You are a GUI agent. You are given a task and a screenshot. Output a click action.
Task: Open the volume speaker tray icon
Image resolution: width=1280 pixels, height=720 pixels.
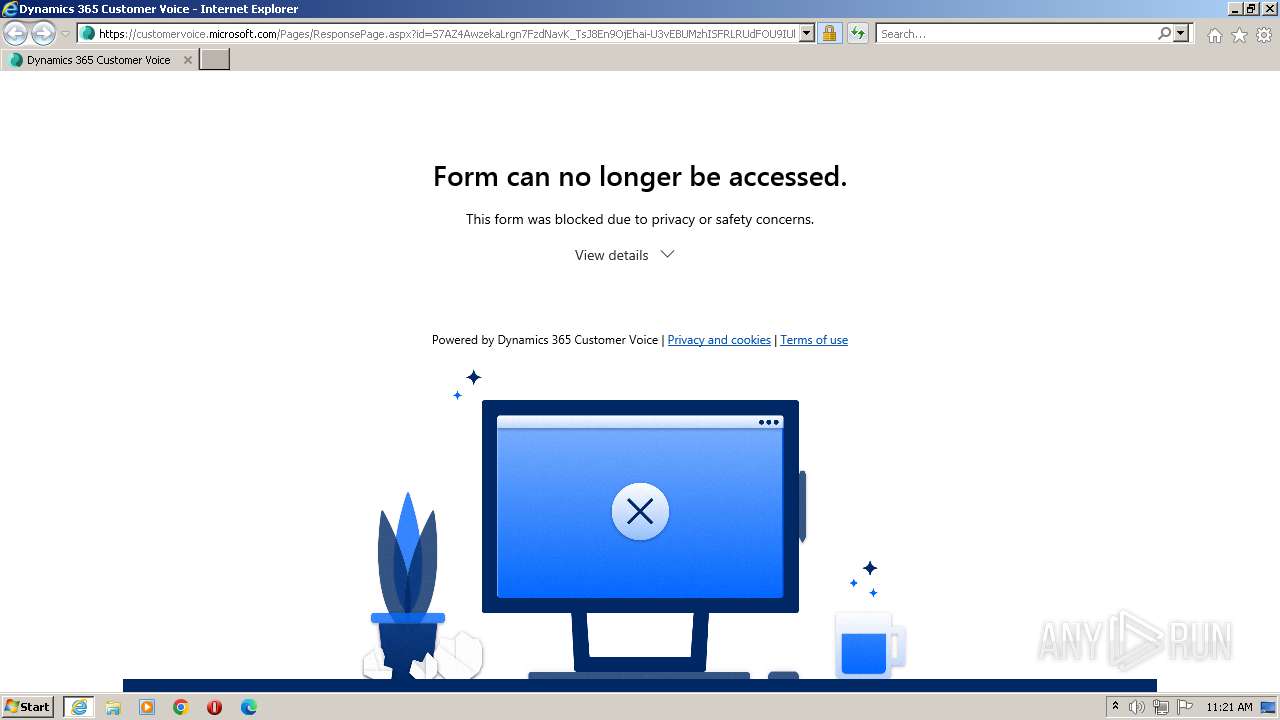tap(1137, 707)
